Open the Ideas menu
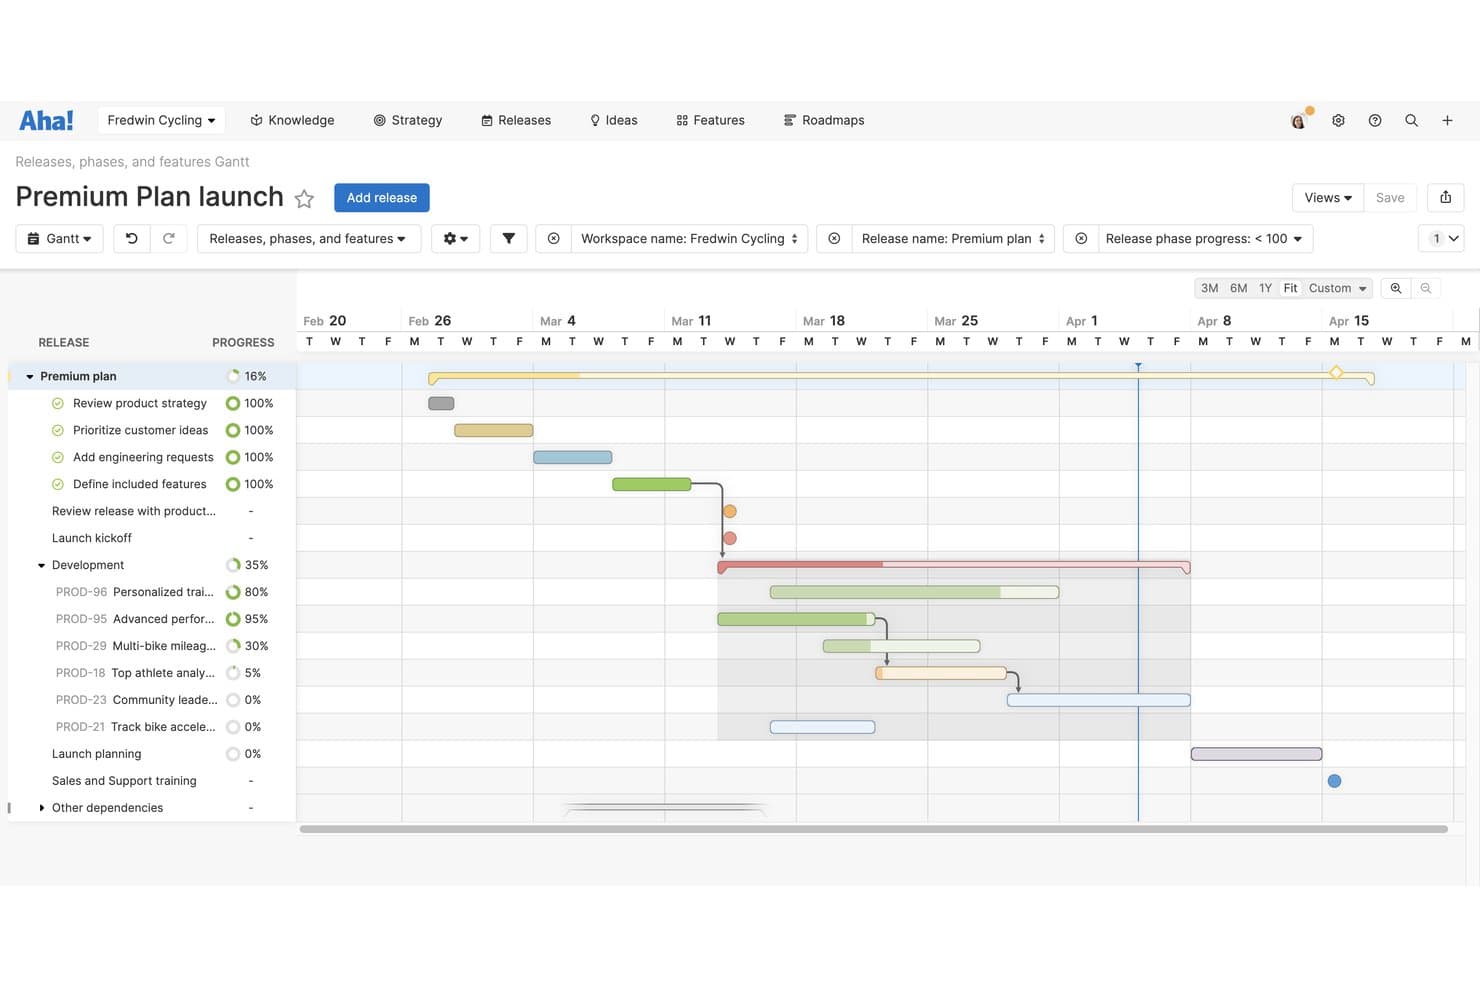 pos(613,120)
